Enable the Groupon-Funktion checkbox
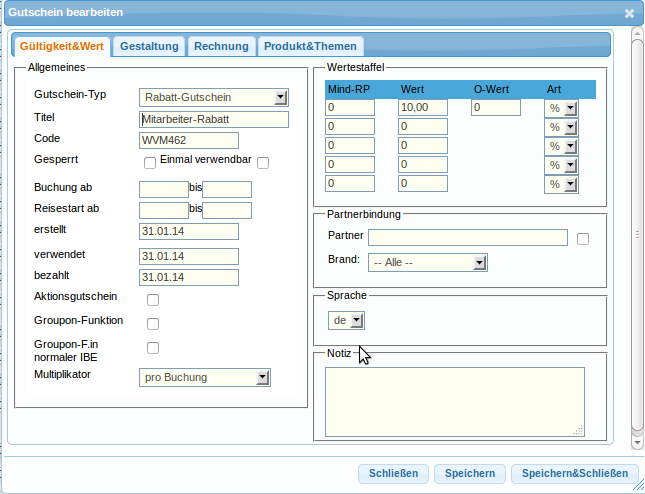 coord(153,324)
